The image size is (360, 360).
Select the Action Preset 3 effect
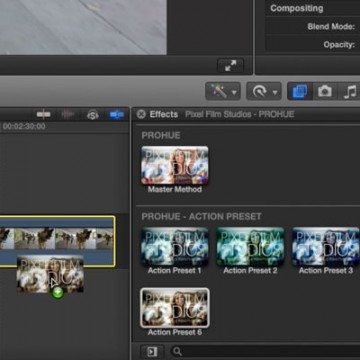pos(326,247)
